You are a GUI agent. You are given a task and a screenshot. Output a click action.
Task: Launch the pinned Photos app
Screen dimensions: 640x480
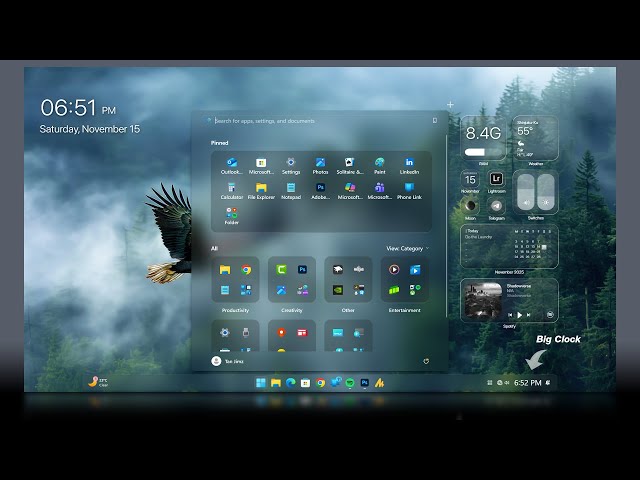(x=320, y=166)
